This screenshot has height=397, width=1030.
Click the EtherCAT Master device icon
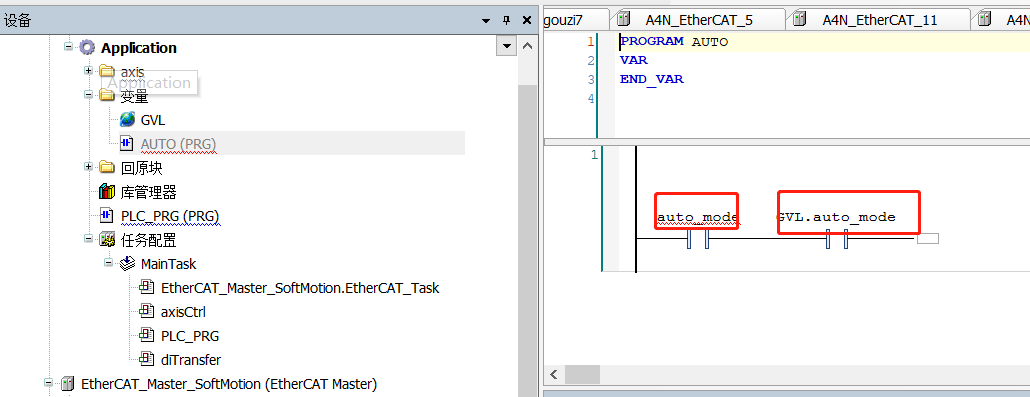(68, 384)
